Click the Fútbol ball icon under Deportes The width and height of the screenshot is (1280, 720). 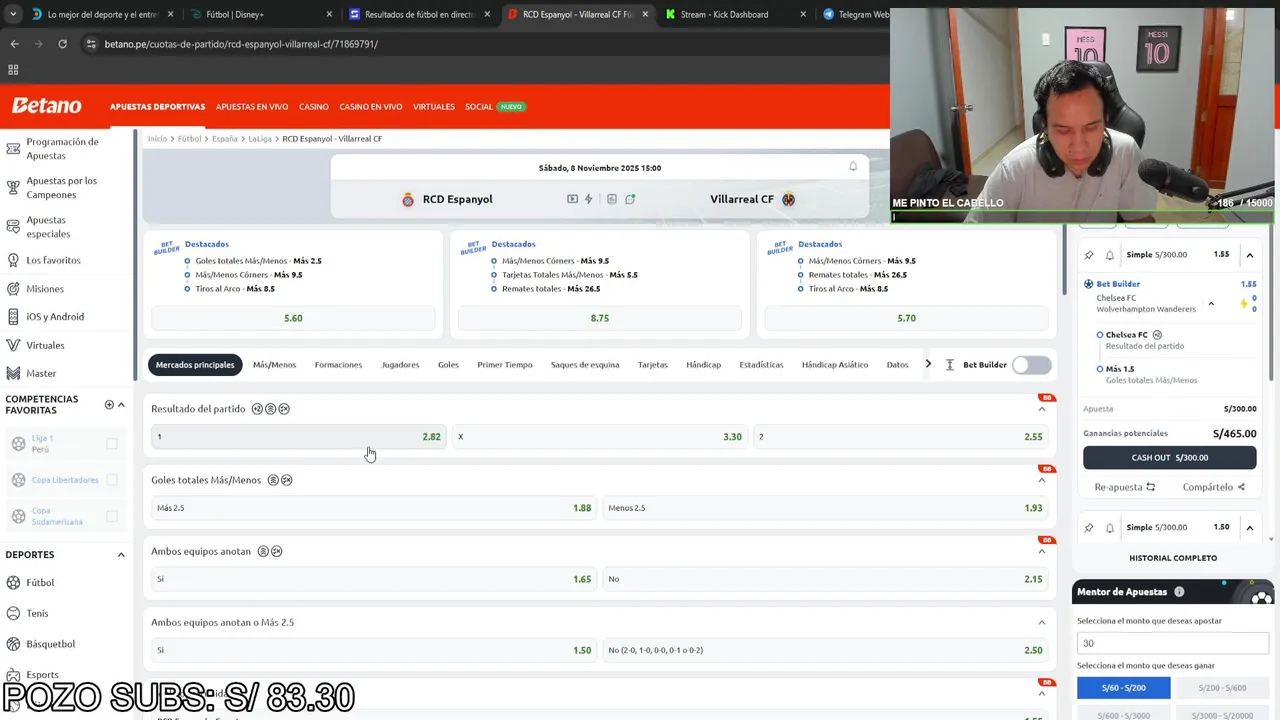pos(14,582)
